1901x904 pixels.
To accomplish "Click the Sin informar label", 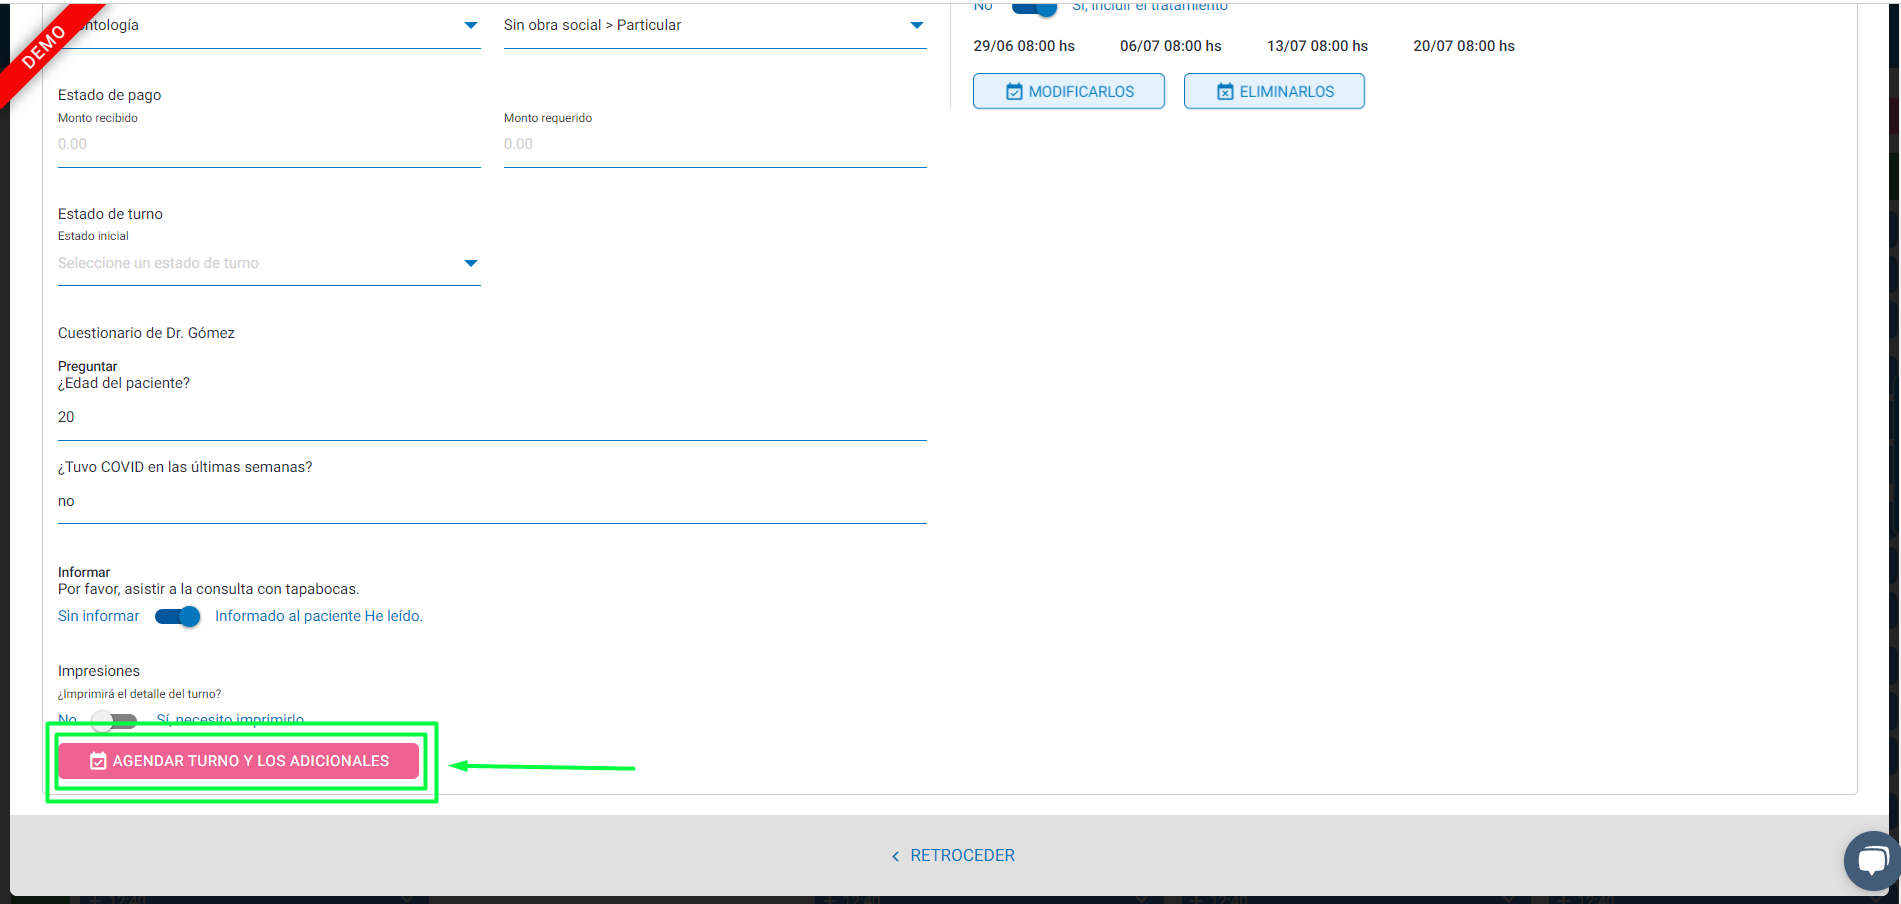I will (99, 616).
